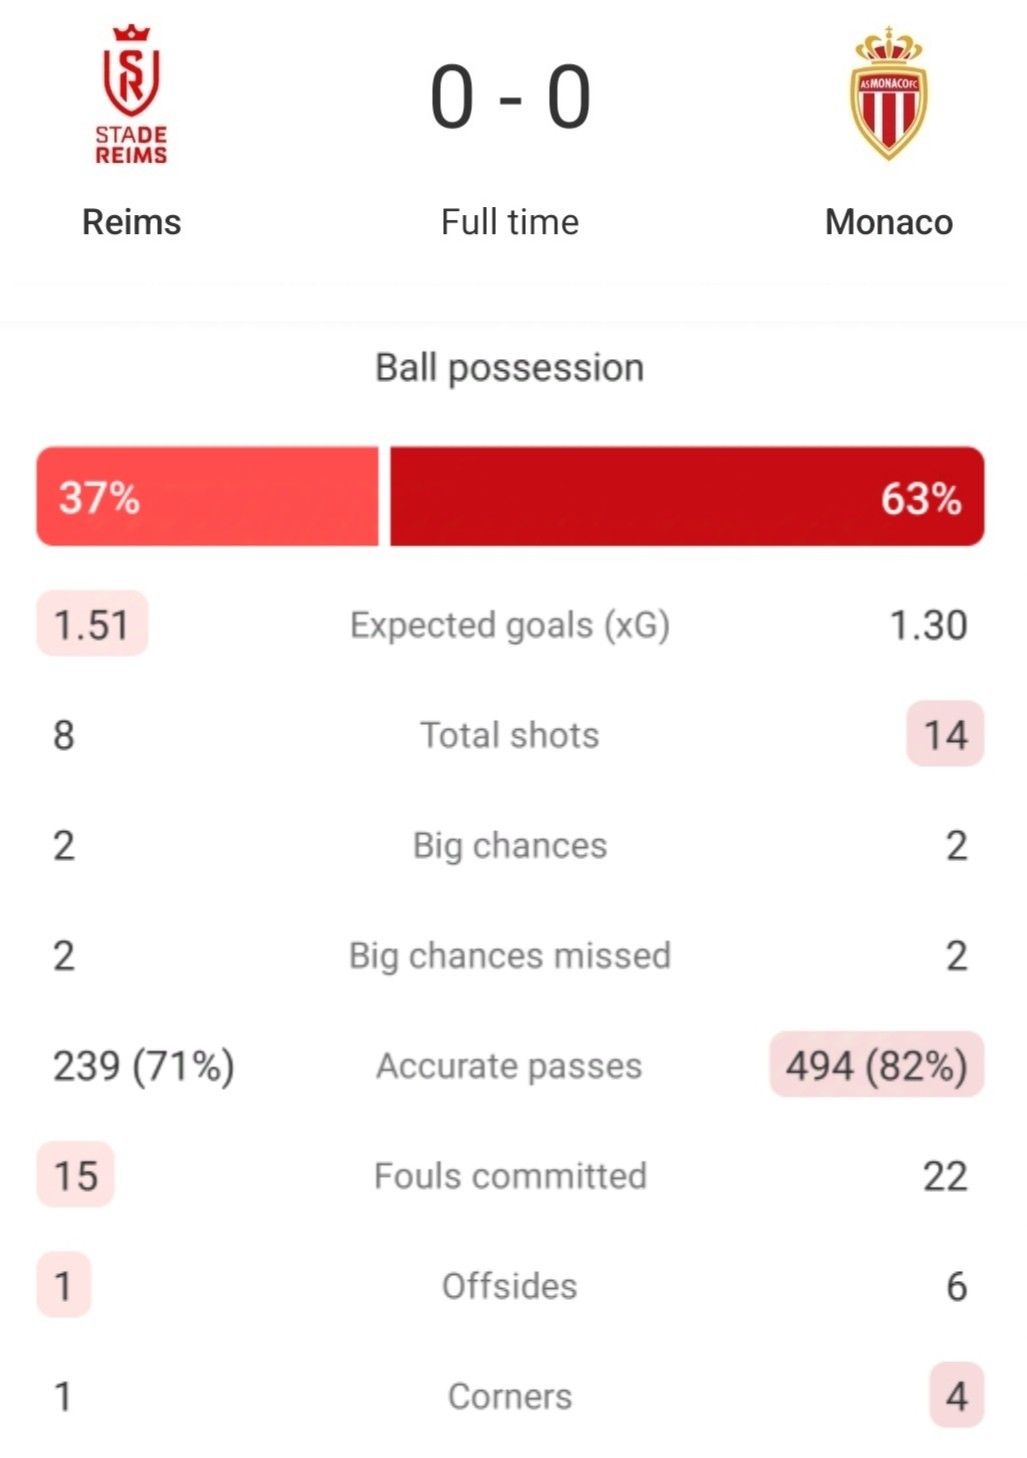Viewport: 1027px width, 1458px height.
Task: Tap the highlighted 1.51 xG value
Action: 92,624
